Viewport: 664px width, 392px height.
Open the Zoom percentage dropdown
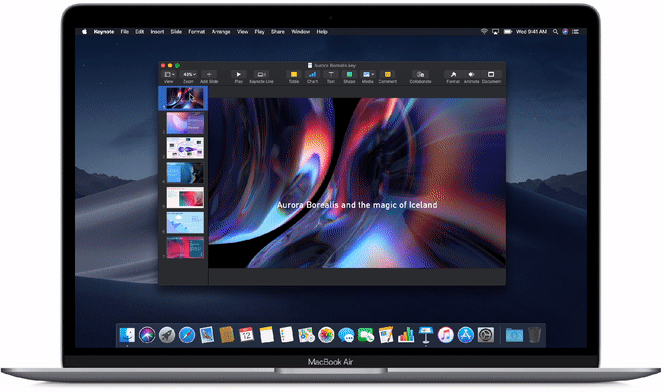(189, 75)
